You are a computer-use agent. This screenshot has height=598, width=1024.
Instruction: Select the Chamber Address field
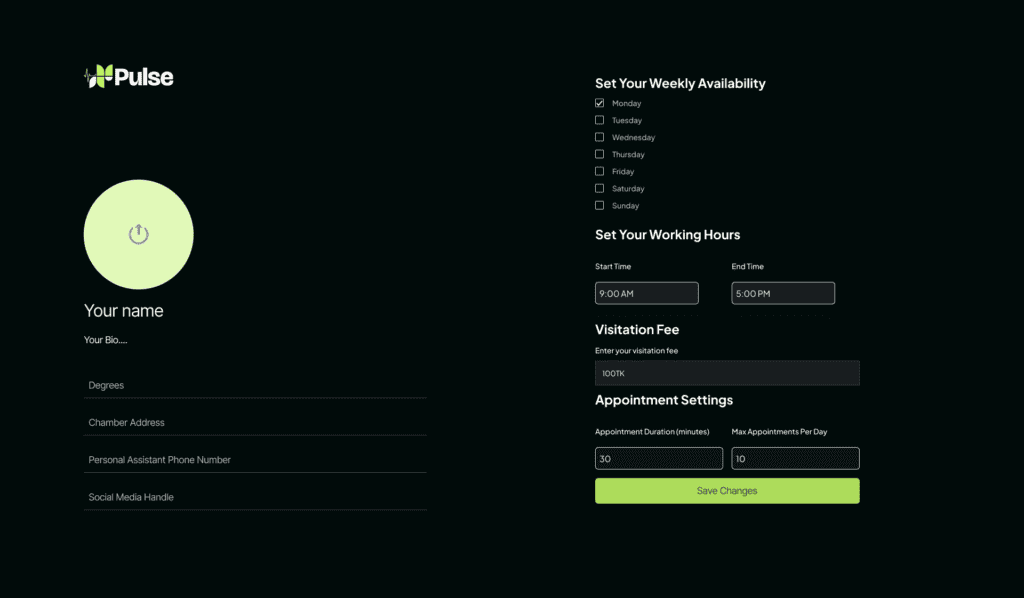(x=255, y=422)
